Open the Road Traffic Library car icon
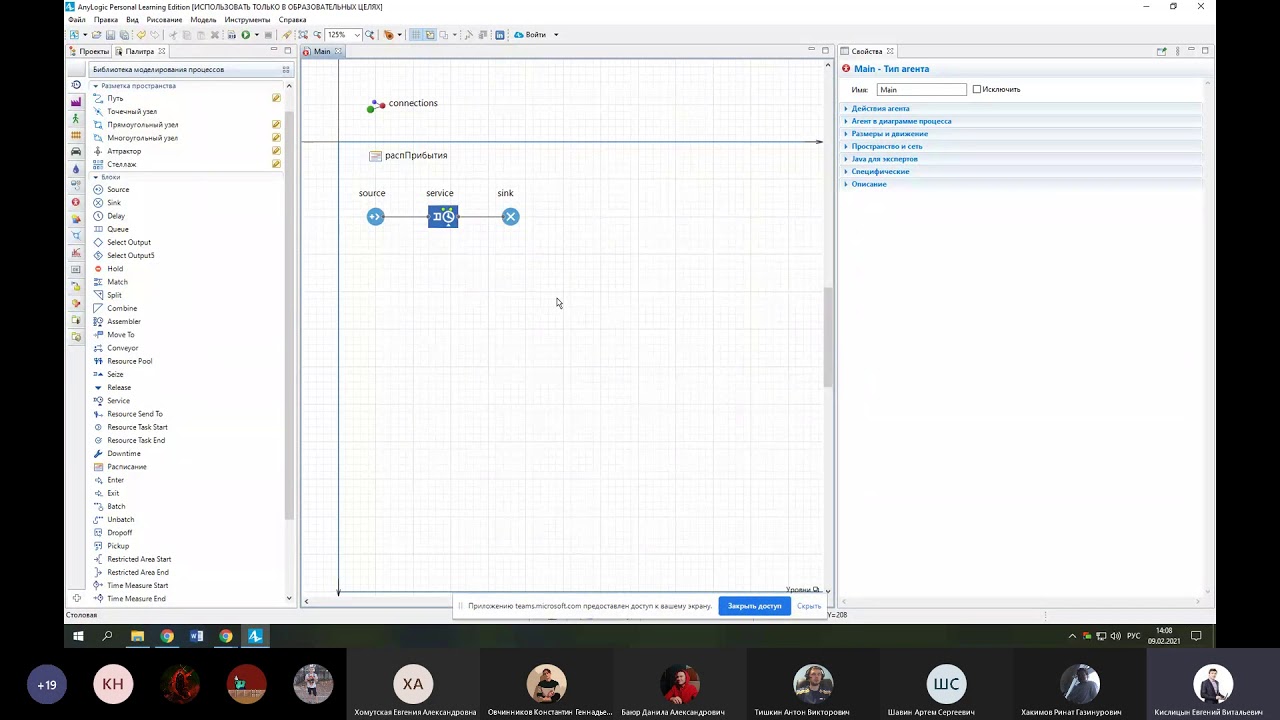The width and height of the screenshot is (1280, 720). 76,152
